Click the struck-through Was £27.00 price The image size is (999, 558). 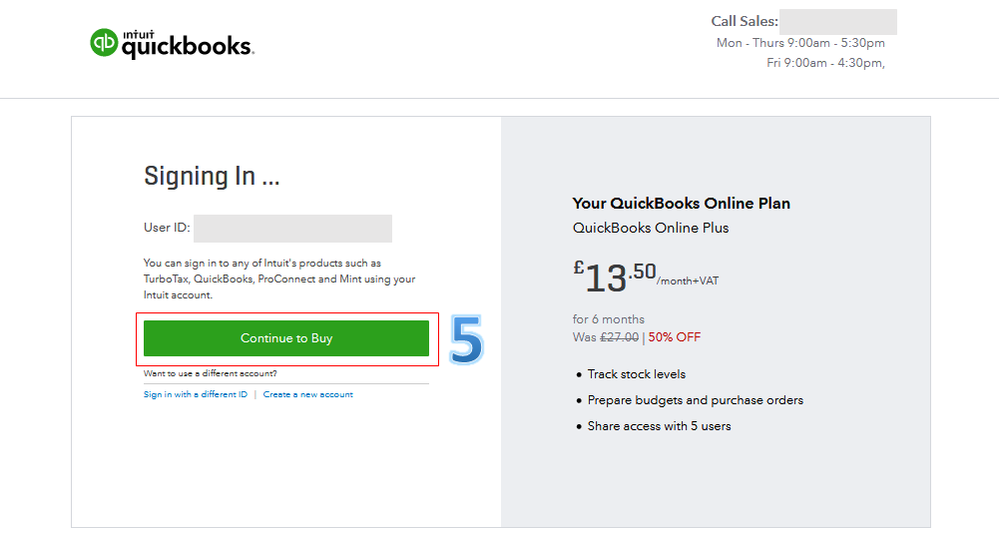point(606,337)
